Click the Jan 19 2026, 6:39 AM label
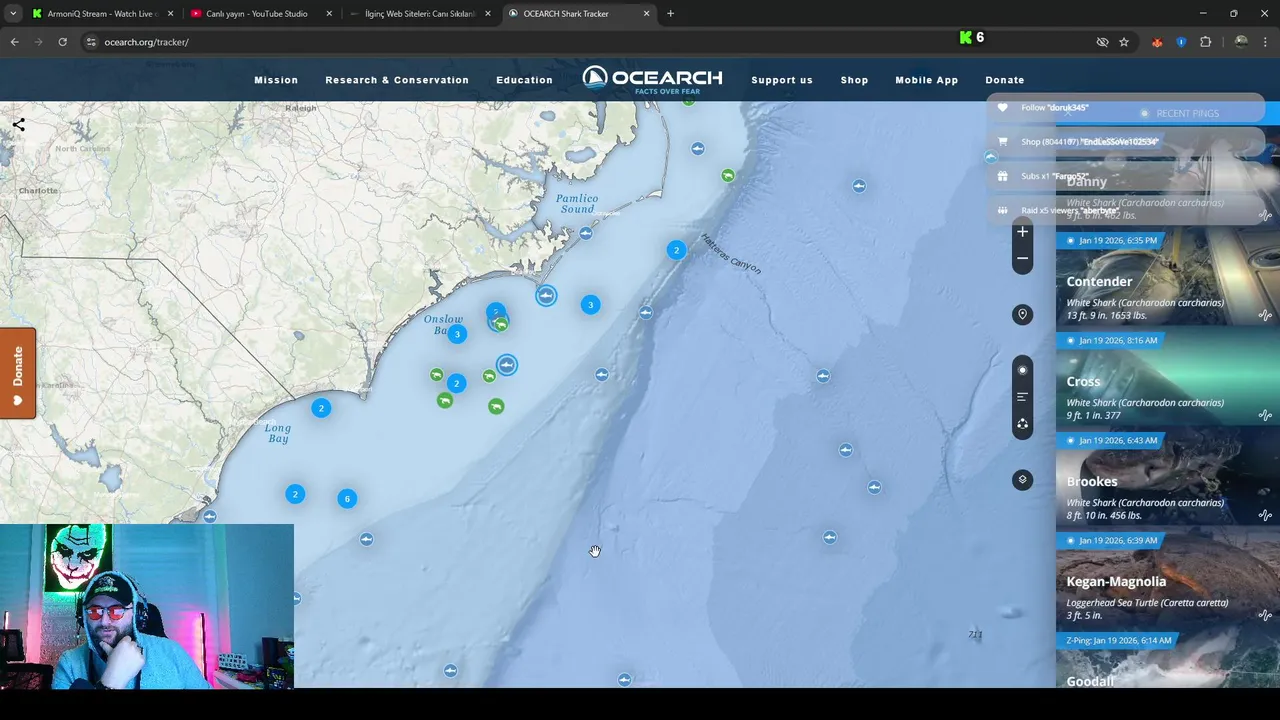The width and height of the screenshot is (1280, 720). [x=1112, y=540]
